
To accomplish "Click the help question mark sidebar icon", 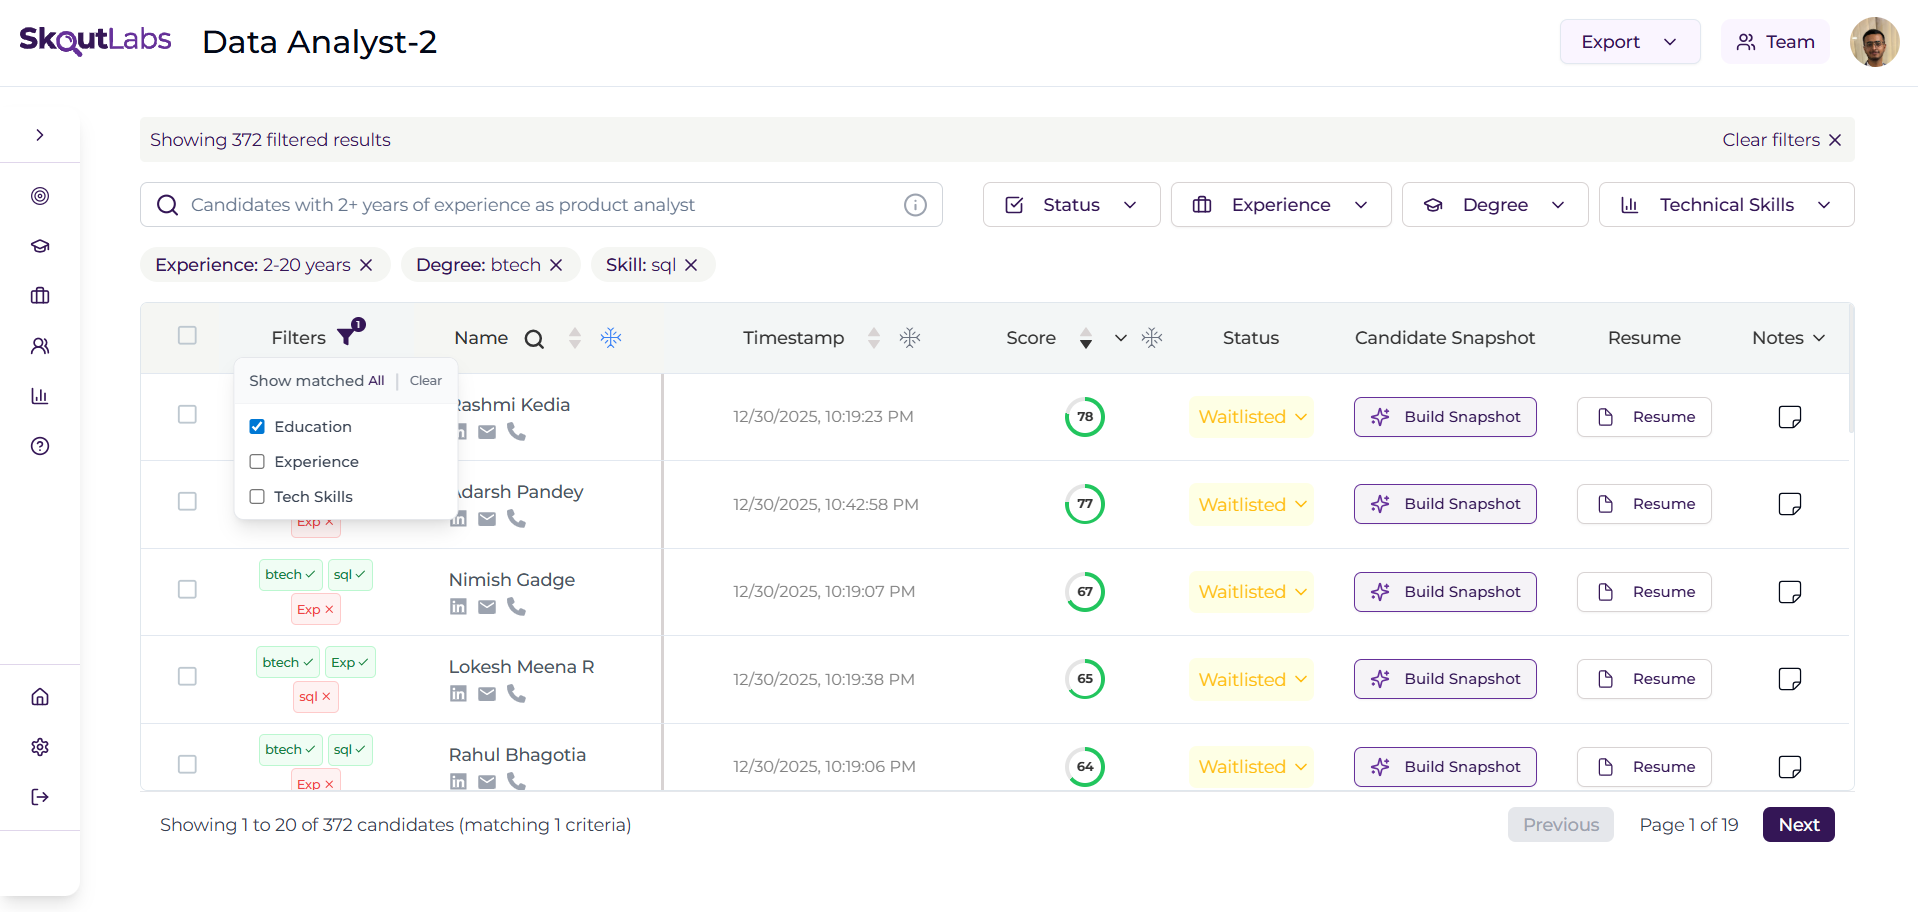I will tap(40, 446).
